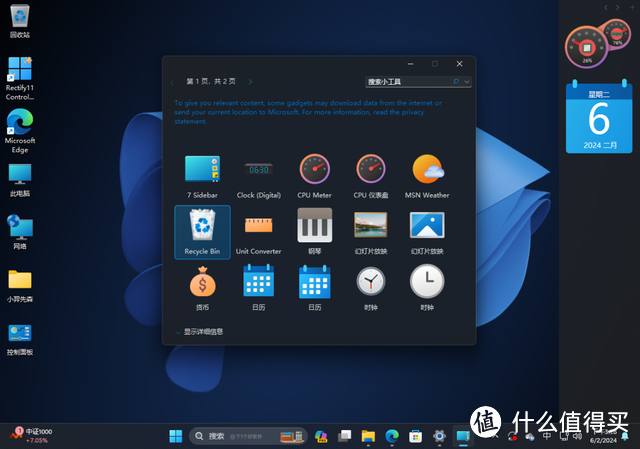The image size is (640, 449).
Task: Select the Clock (Digital) gadget
Action: coord(259,176)
